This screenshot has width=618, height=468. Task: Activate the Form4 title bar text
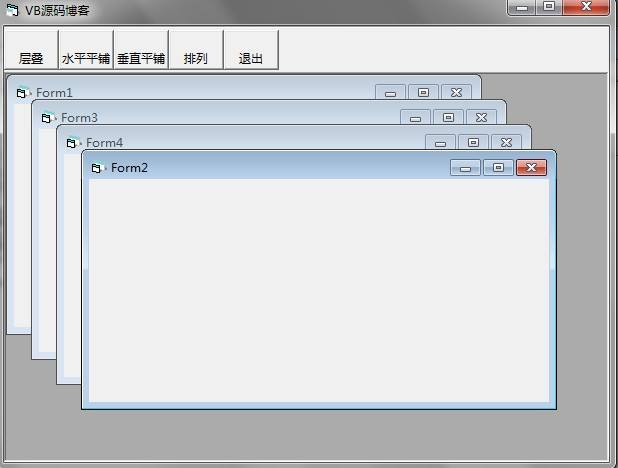104,143
